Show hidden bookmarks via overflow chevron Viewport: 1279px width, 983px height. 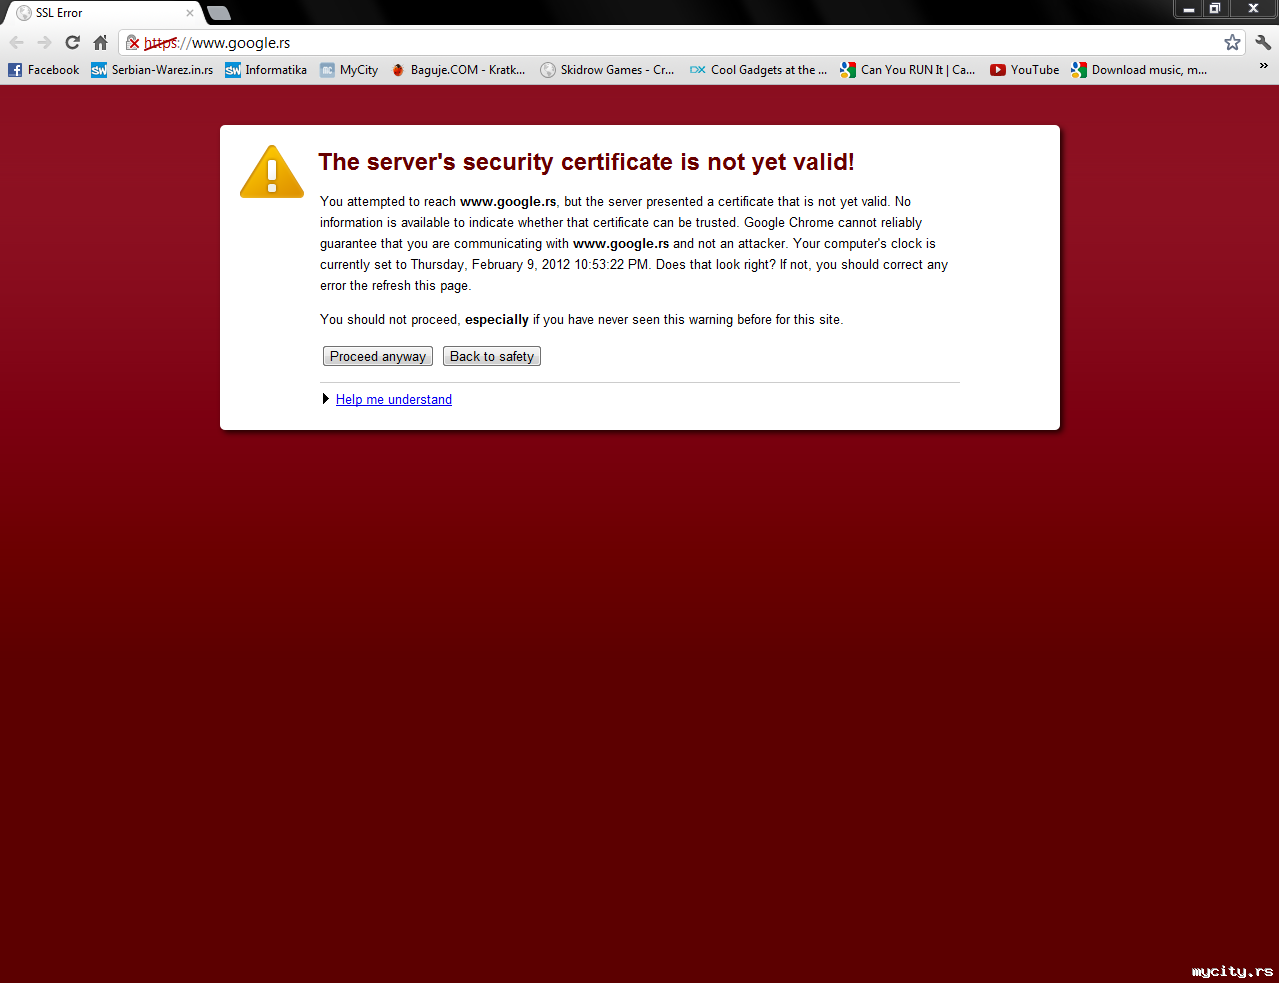point(1263,66)
